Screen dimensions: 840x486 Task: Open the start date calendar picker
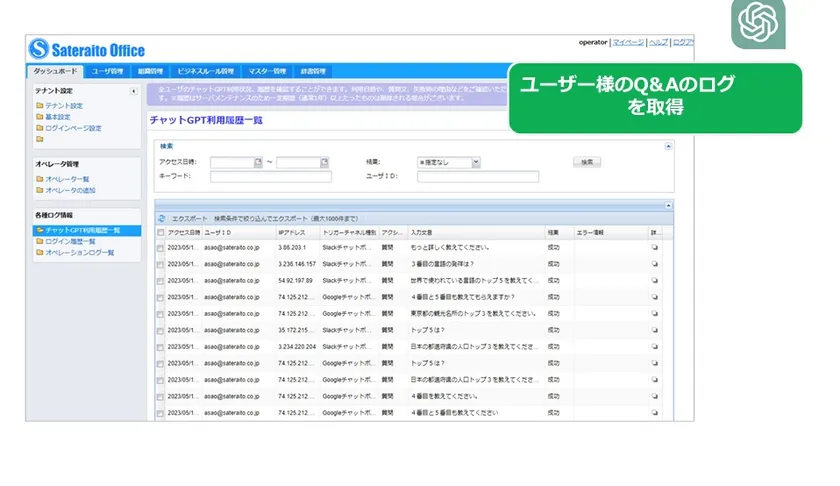[255, 162]
